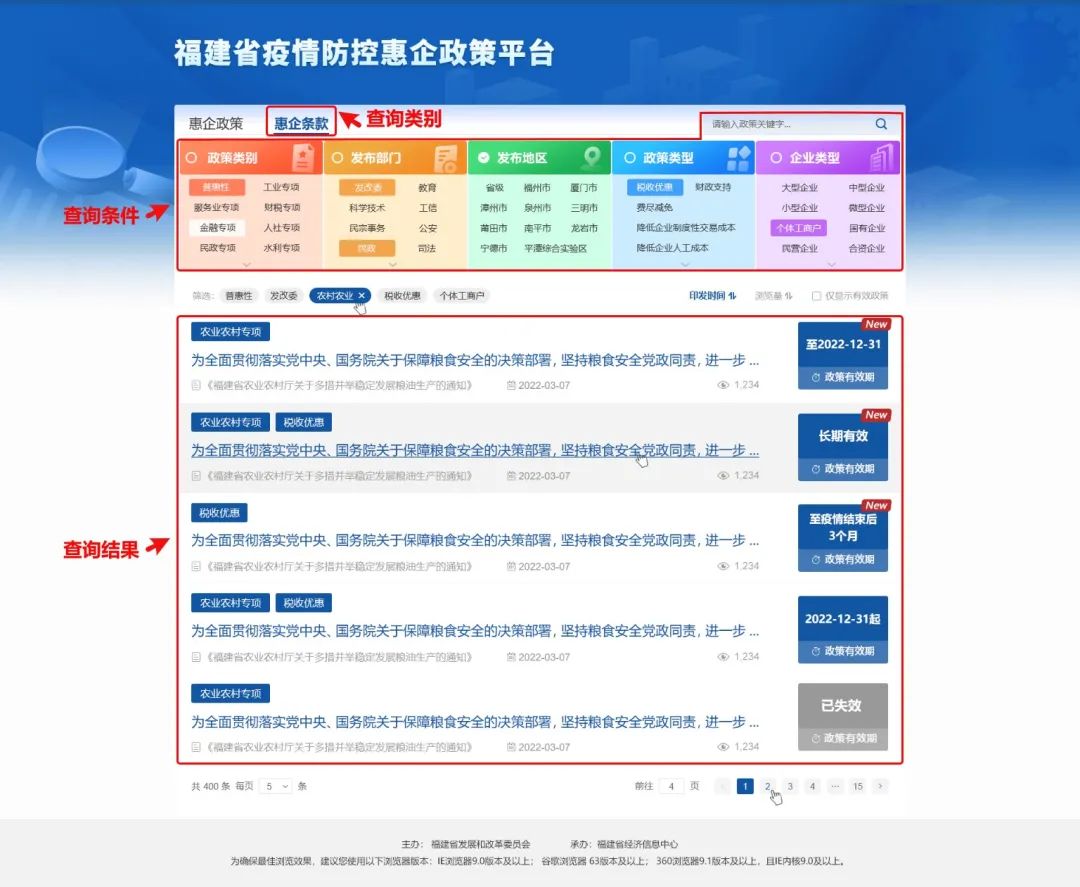Click the 政策类别 document icon

click(302, 158)
